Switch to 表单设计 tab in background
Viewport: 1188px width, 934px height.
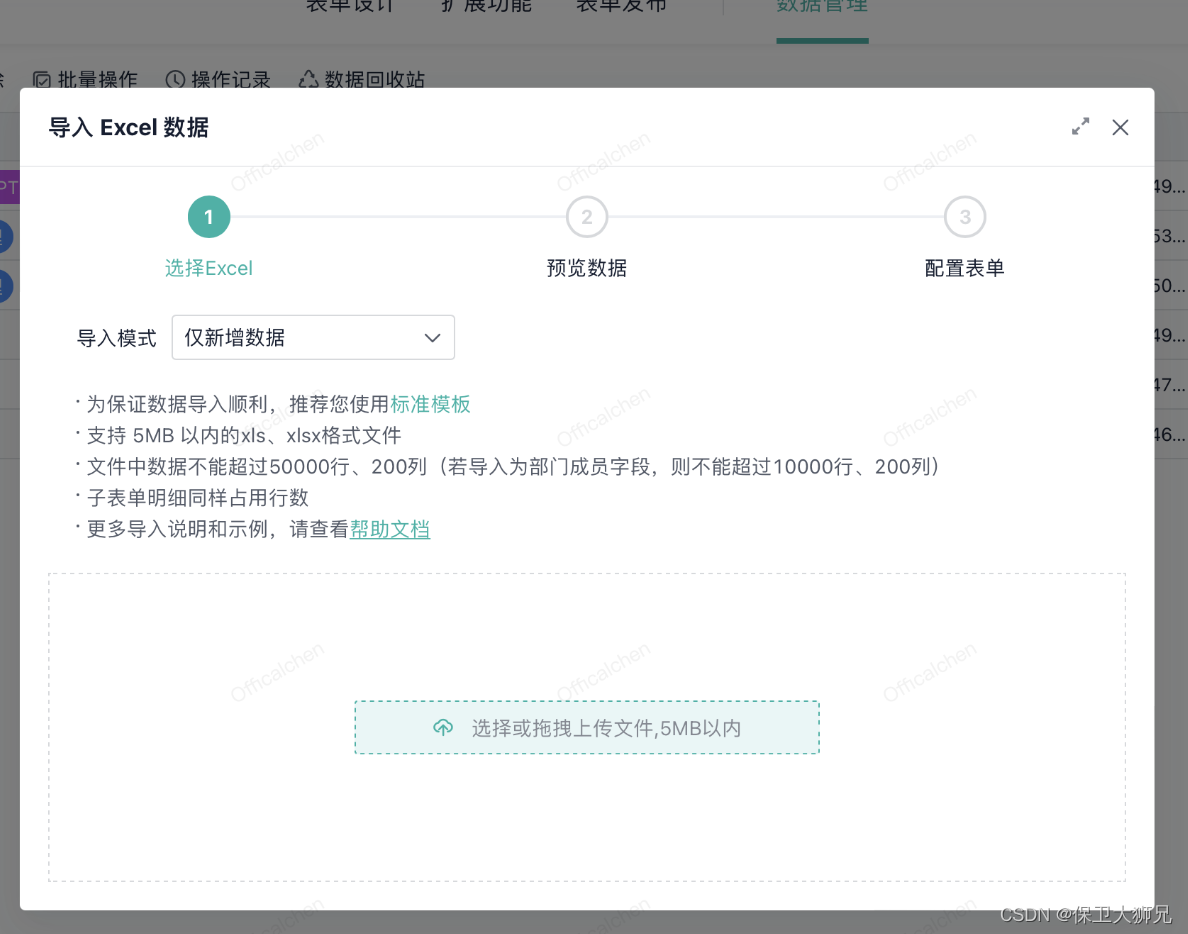(x=351, y=6)
